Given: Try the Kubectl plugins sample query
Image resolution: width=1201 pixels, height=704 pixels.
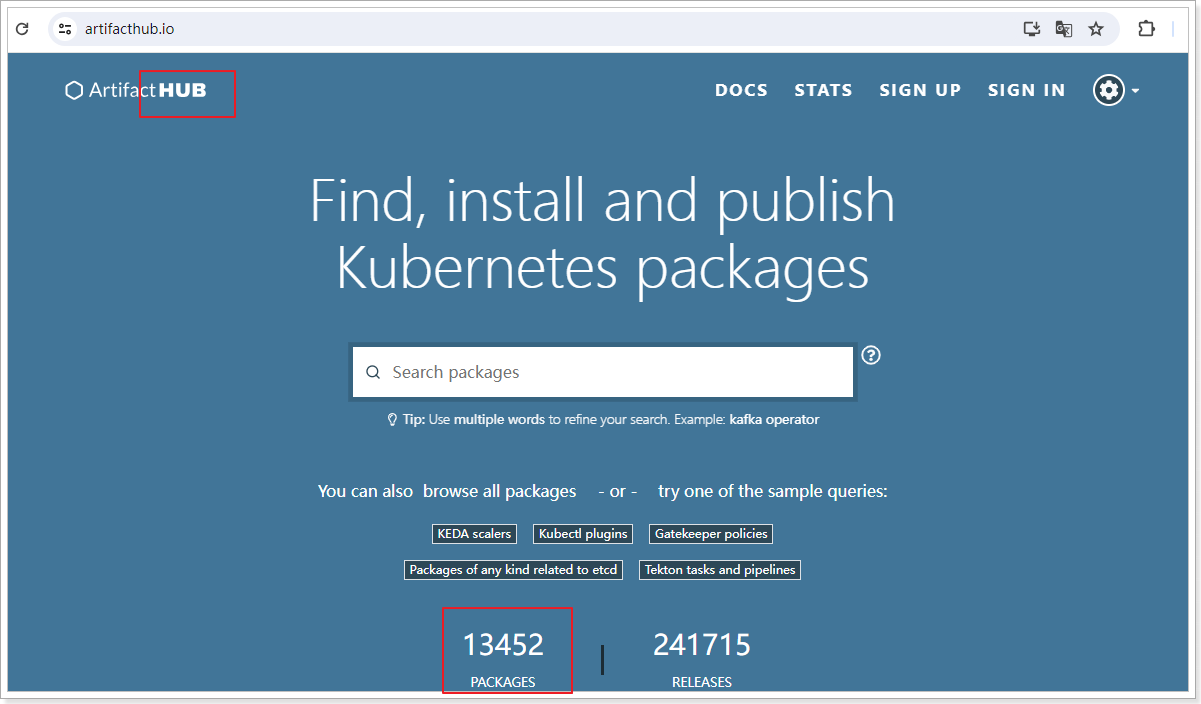Looking at the screenshot, I should 583,534.
